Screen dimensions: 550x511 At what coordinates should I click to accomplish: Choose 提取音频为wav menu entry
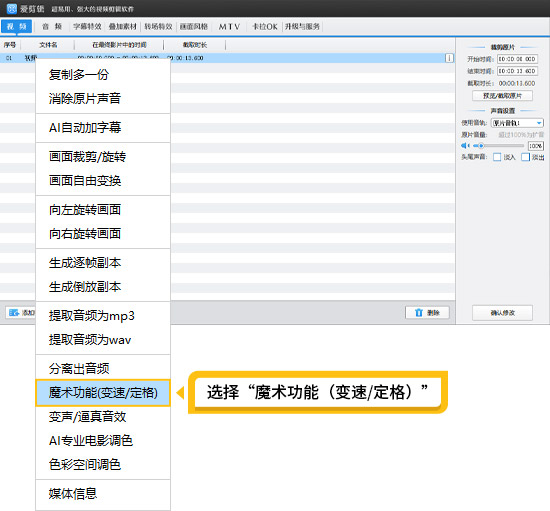pos(103,340)
